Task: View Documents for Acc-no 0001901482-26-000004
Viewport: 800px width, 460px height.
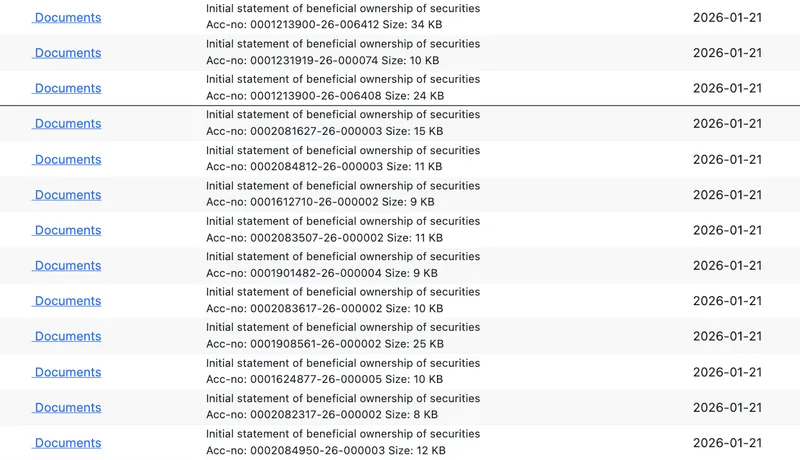Action: point(67,266)
